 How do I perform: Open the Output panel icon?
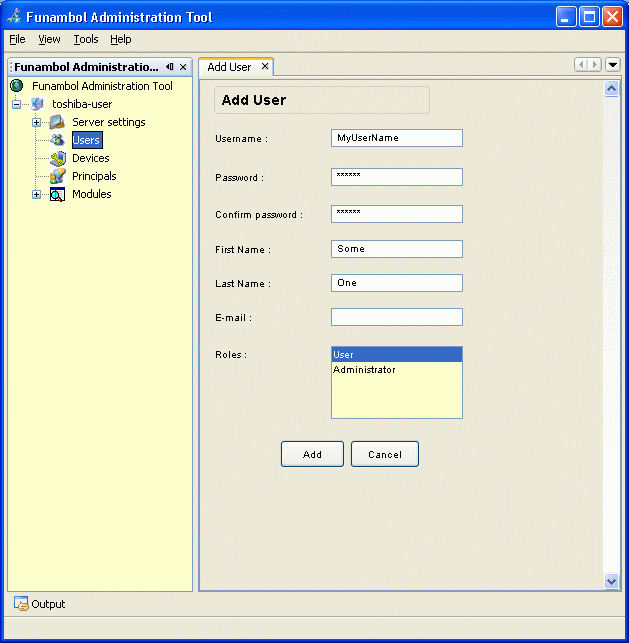click(x=21, y=604)
